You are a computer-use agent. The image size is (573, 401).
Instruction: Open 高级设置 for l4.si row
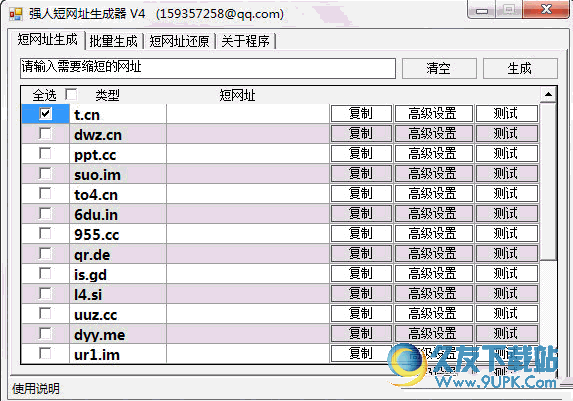coord(433,294)
